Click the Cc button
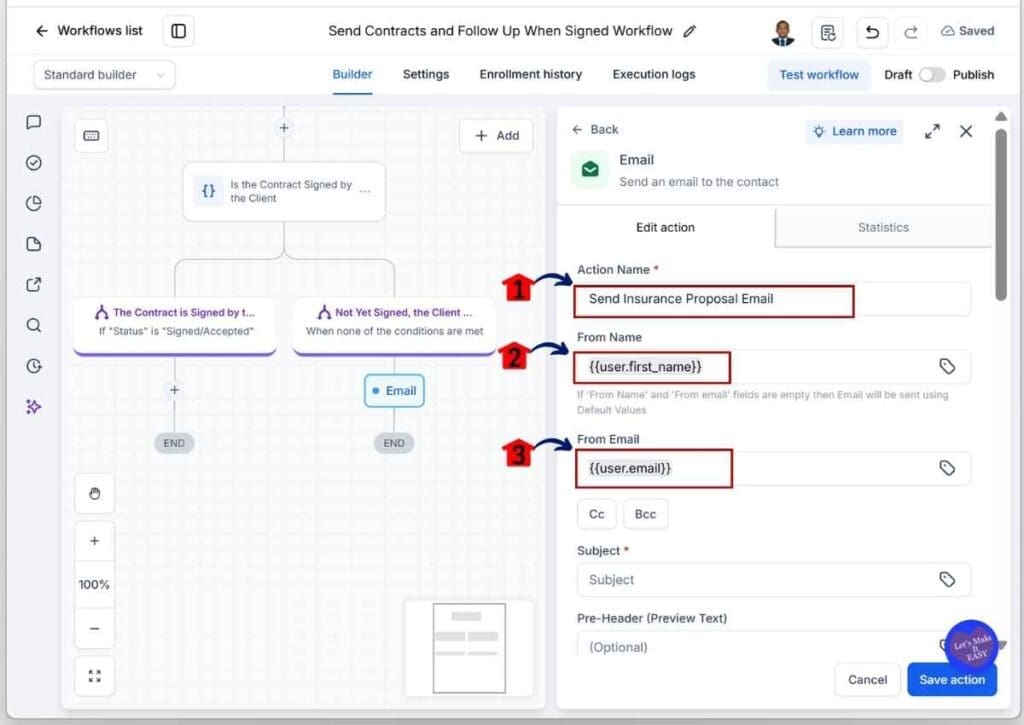 596,514
